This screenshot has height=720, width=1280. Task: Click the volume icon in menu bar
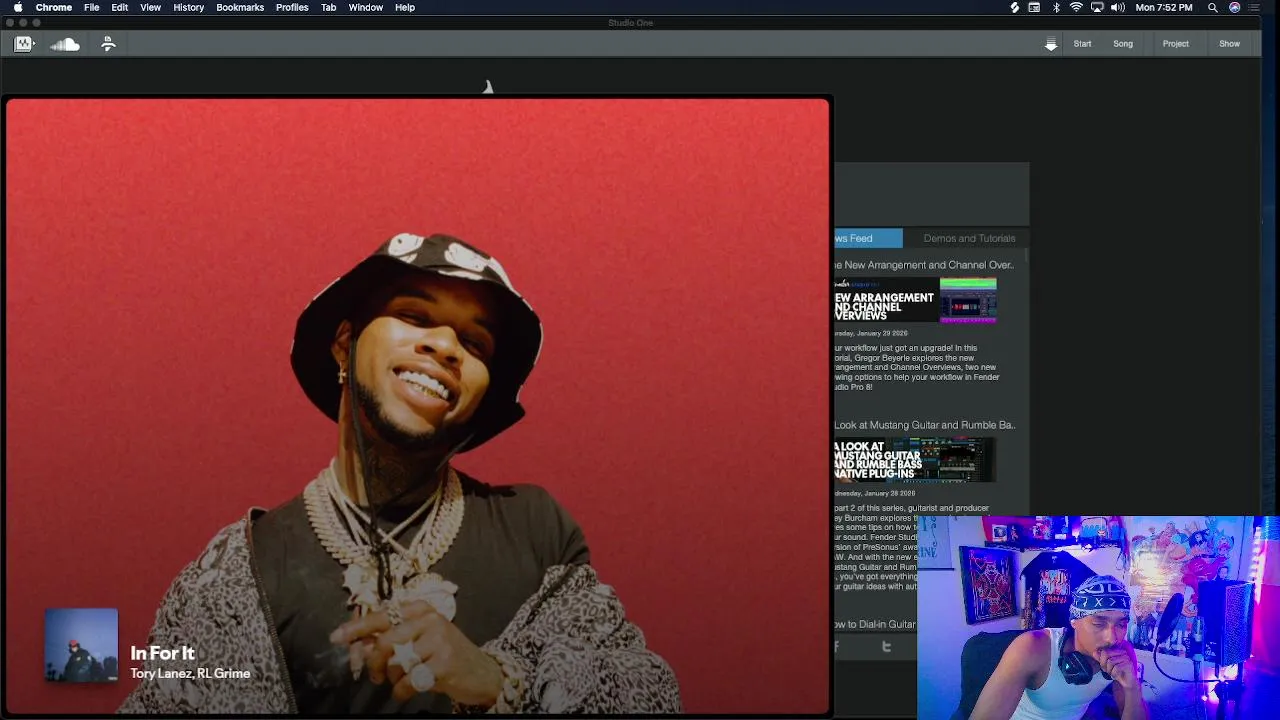(x=1118, y=7)
